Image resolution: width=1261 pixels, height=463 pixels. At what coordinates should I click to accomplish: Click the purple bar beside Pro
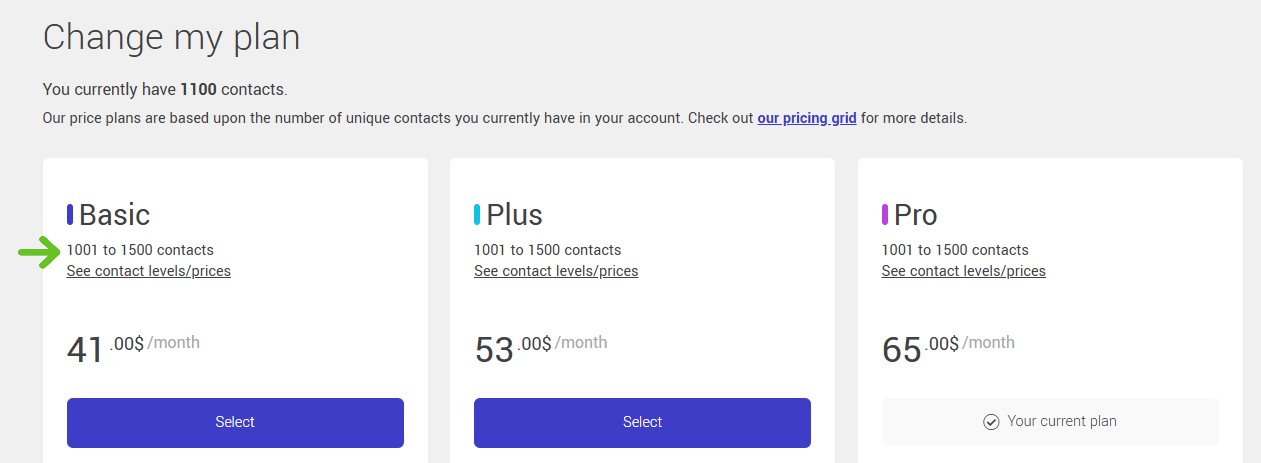(x=885, y=214)
